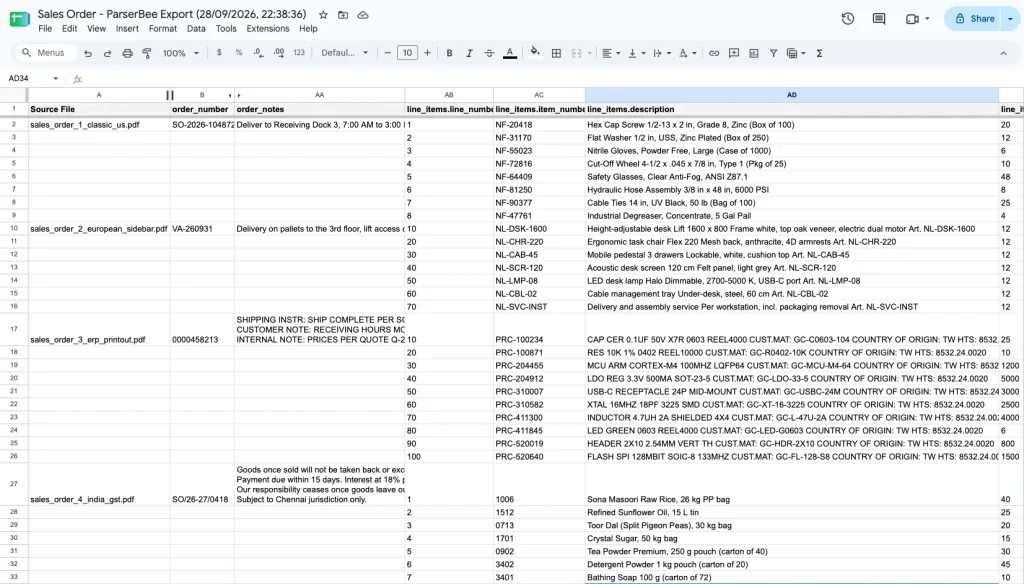Print the spreadsheet
The image size is (1024, 584).
click(127, 53)
